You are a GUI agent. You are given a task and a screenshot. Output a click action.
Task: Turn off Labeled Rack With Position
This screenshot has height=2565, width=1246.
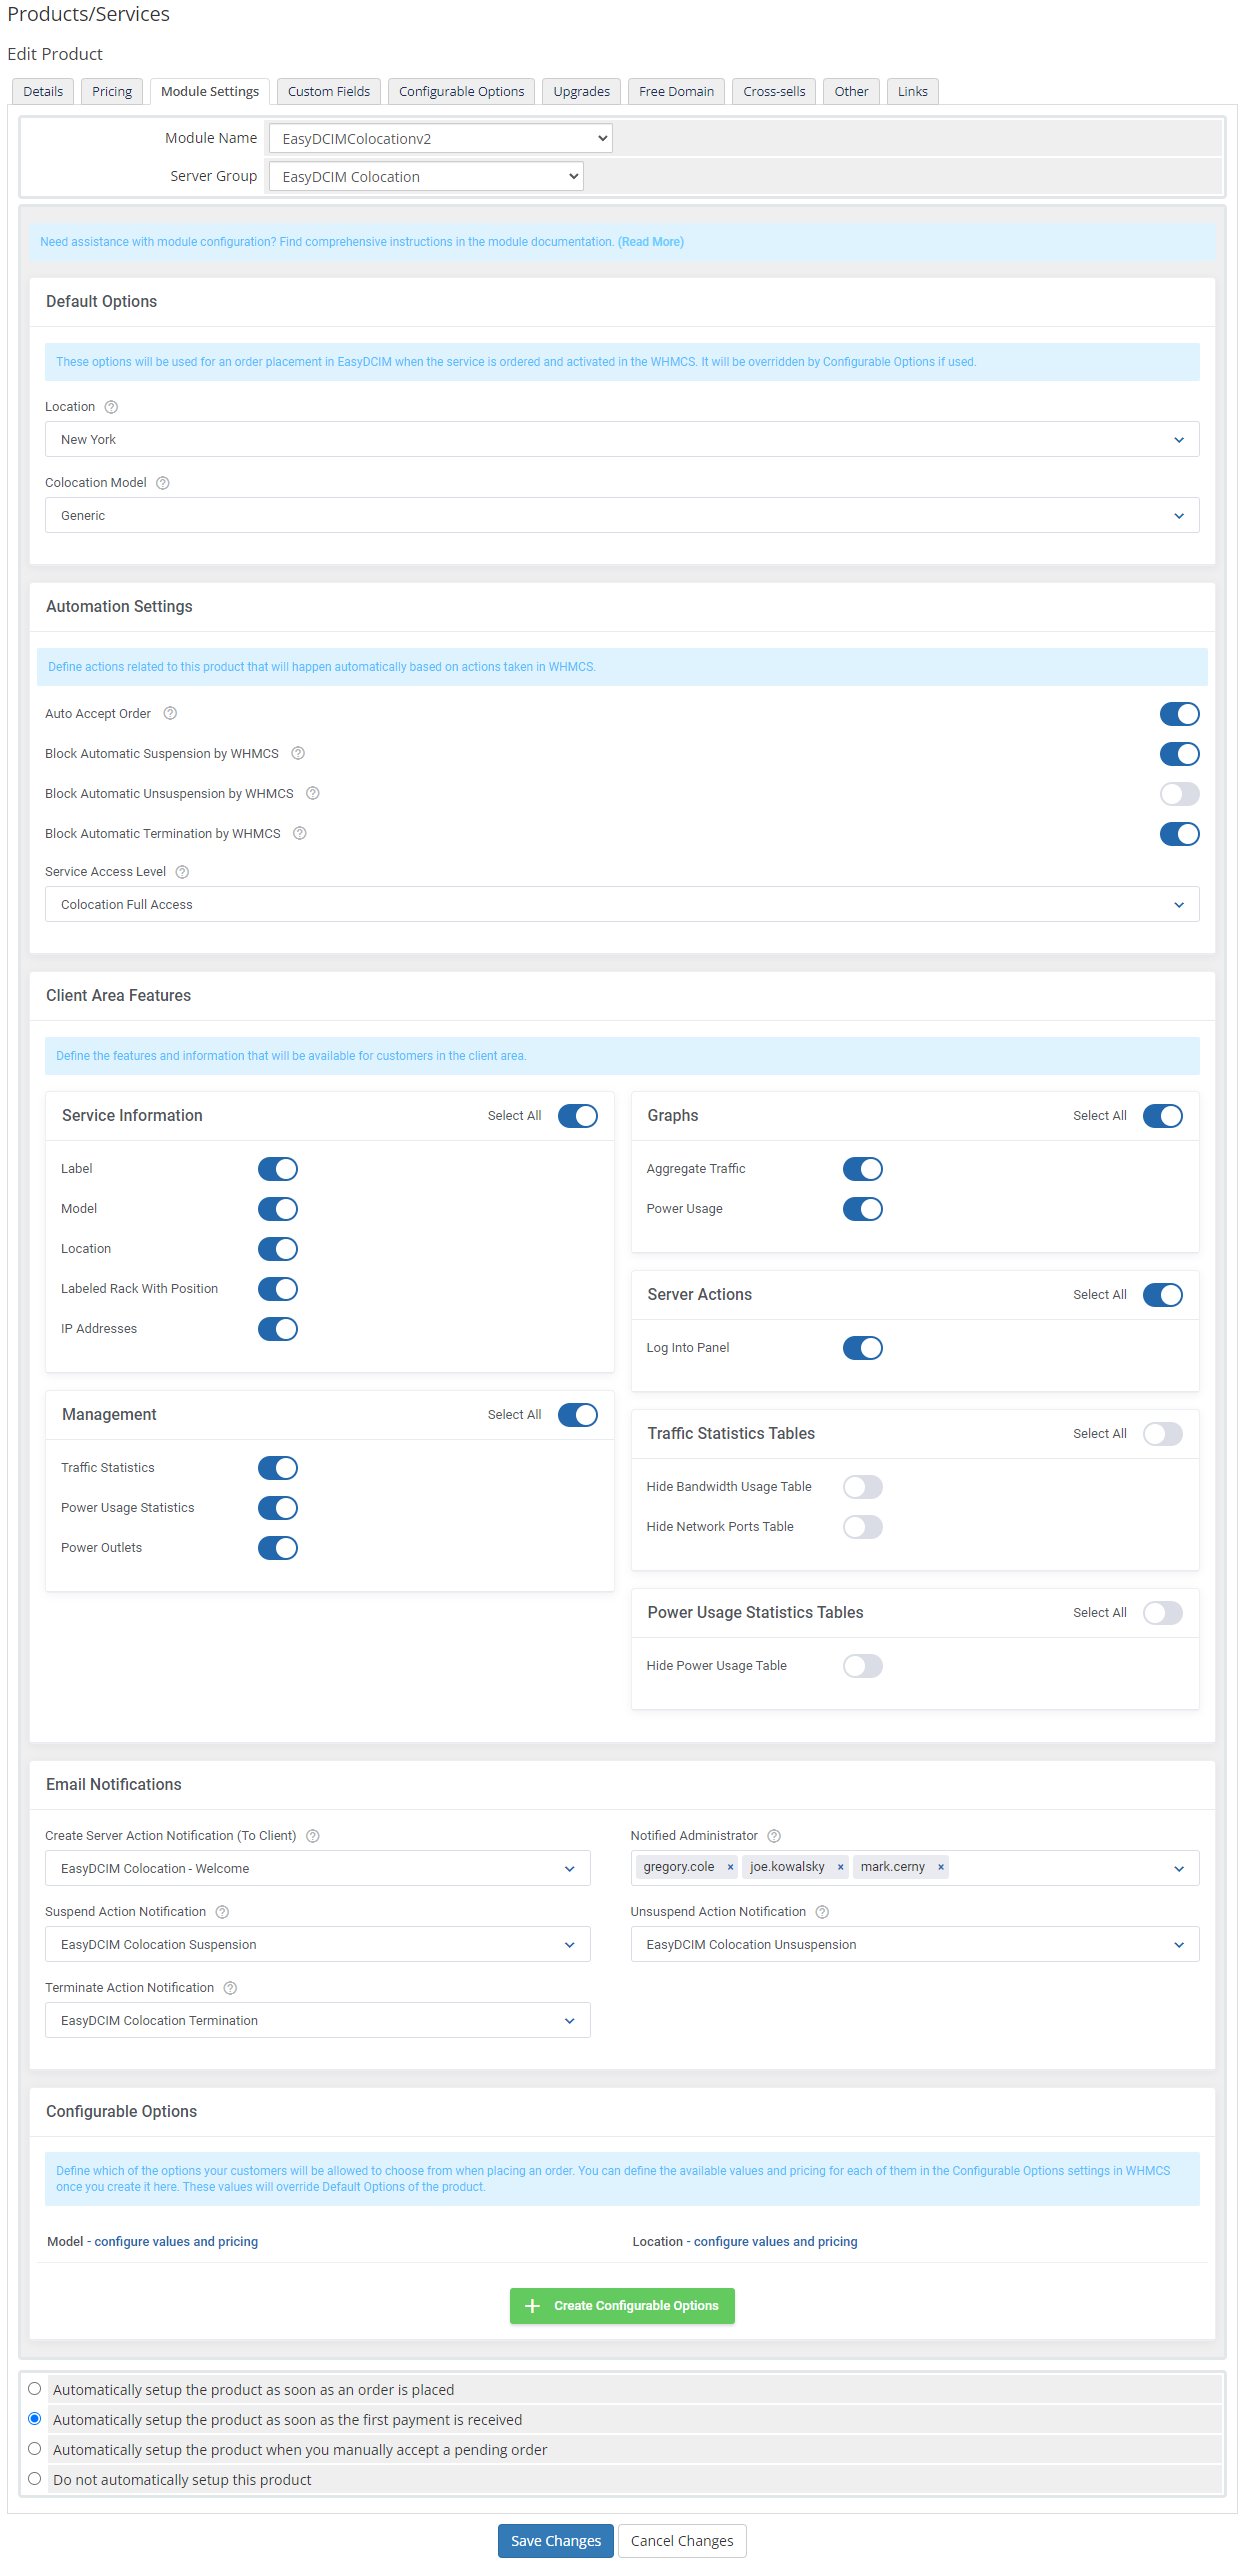277,1289
